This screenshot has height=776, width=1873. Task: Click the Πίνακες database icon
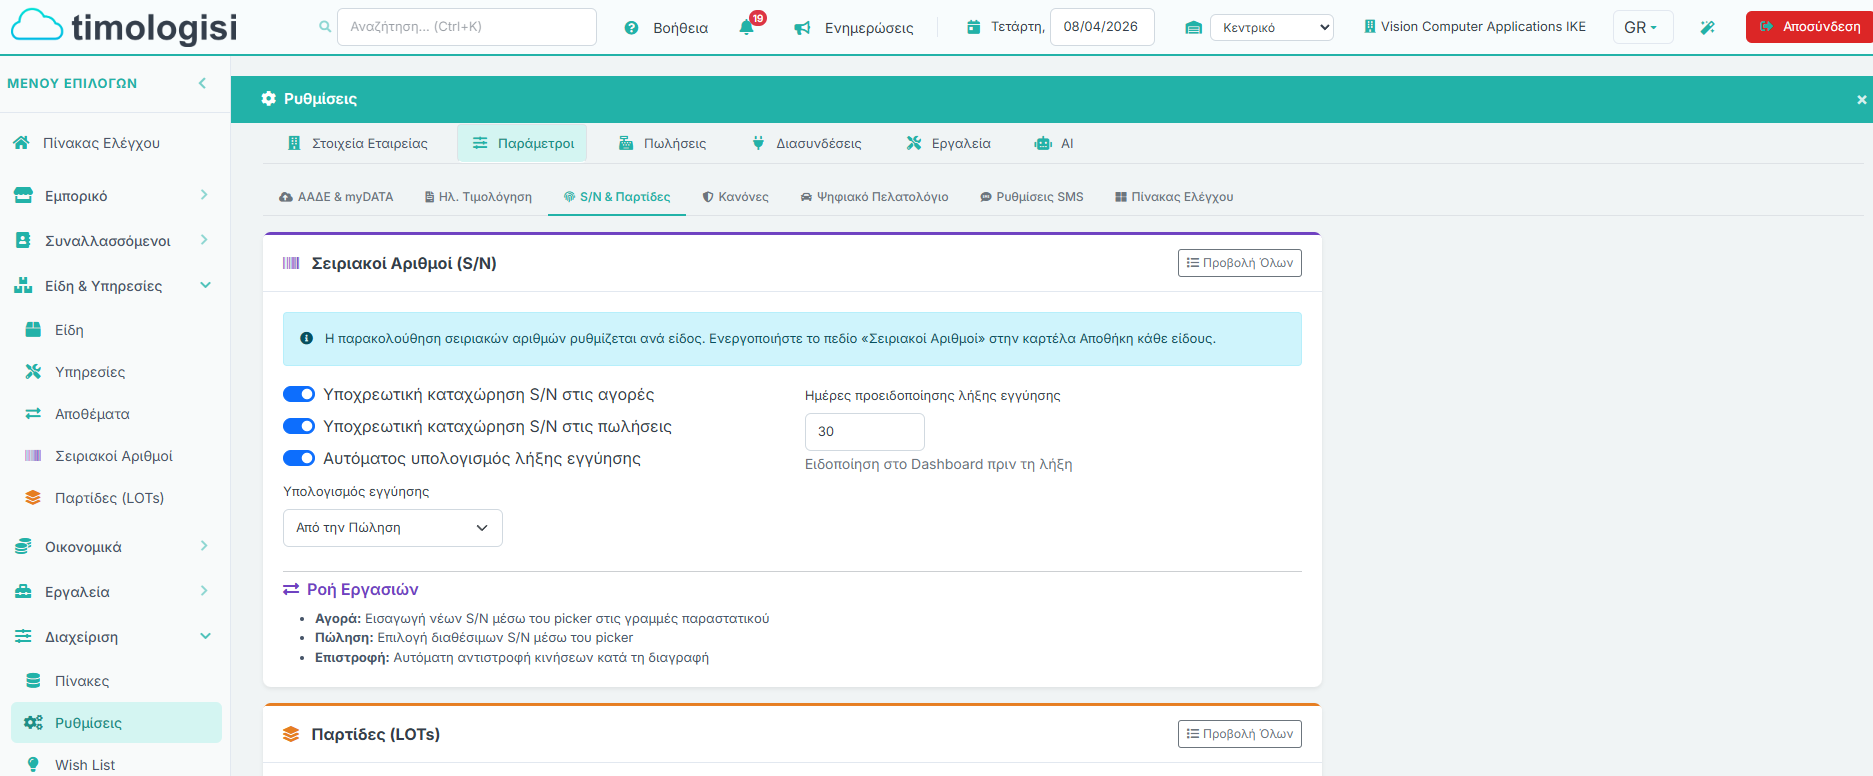[x=33, y=680]
